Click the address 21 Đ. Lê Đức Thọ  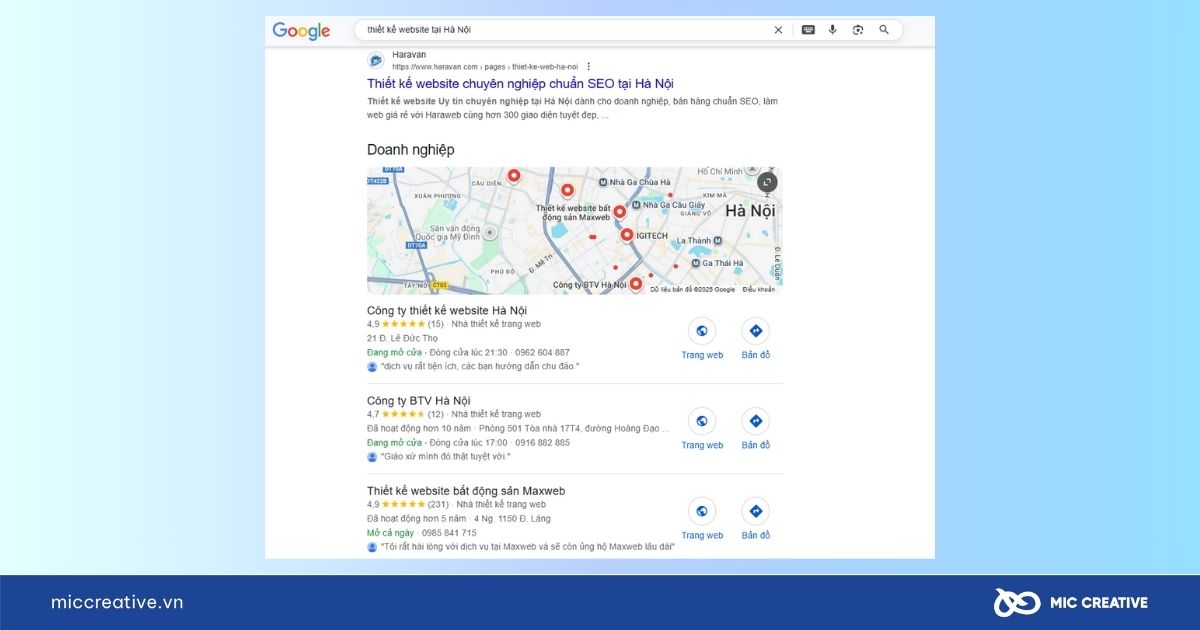tap(402, 338)
